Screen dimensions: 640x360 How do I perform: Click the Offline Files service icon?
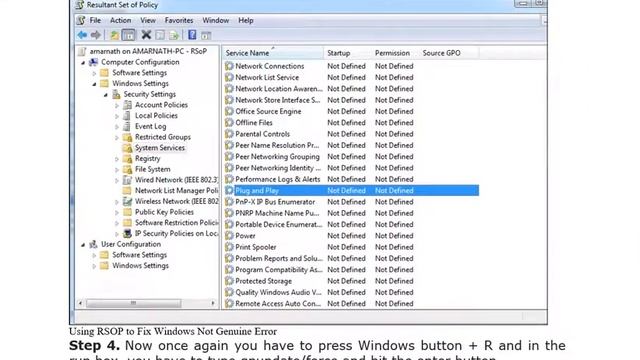(229, 123)
